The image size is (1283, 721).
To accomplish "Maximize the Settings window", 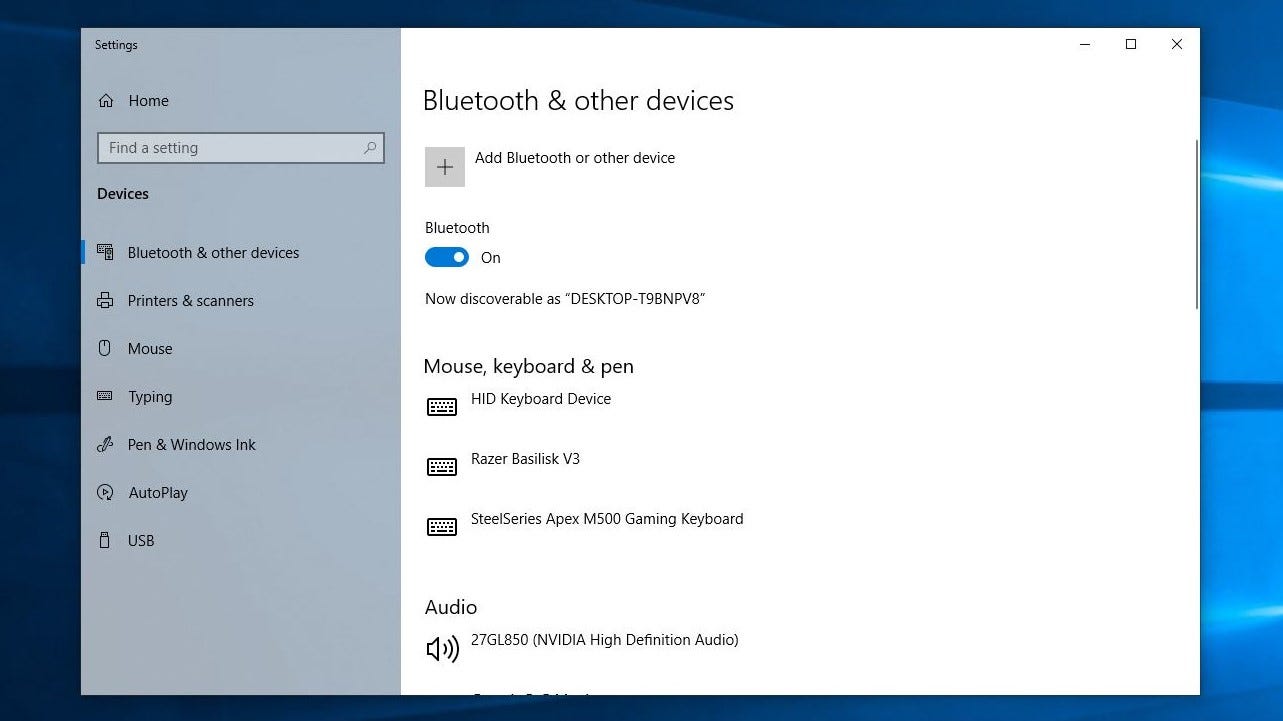I will [x=1131, y=44].
